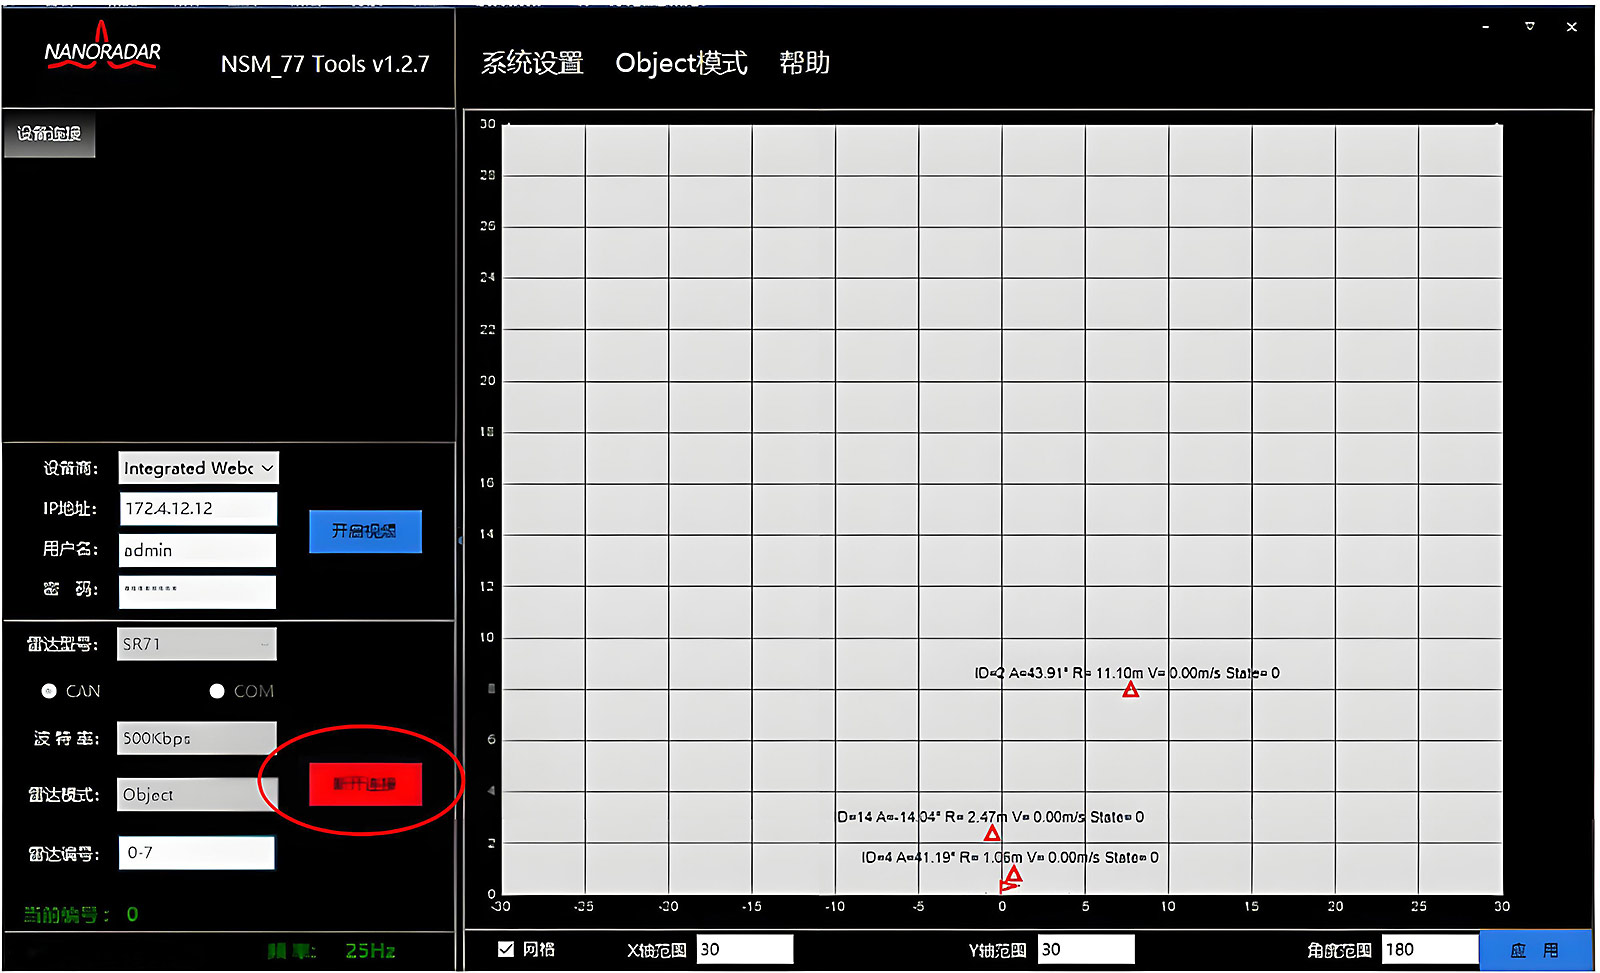The image size is (1600, 973).
Task: Select the CAN radio button
Action: click(x=49, y=691)
